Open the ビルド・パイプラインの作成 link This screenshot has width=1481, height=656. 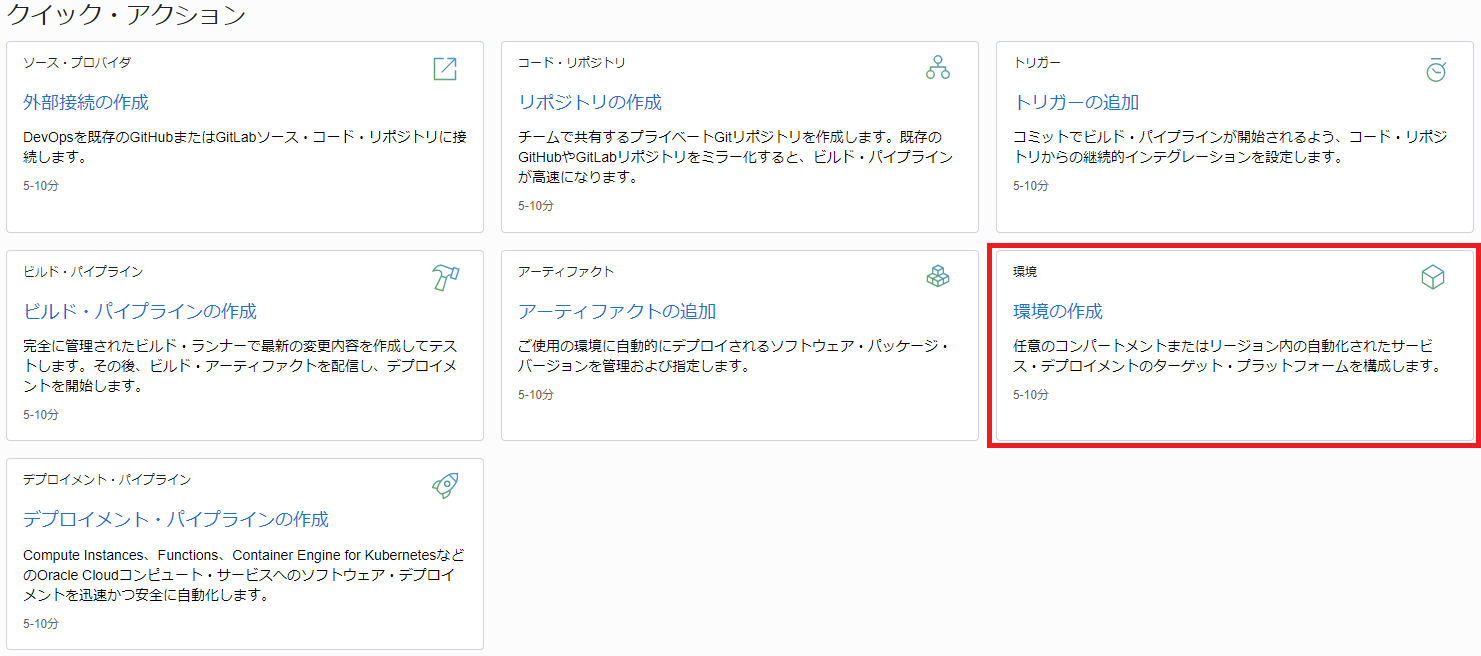(140, 311)
